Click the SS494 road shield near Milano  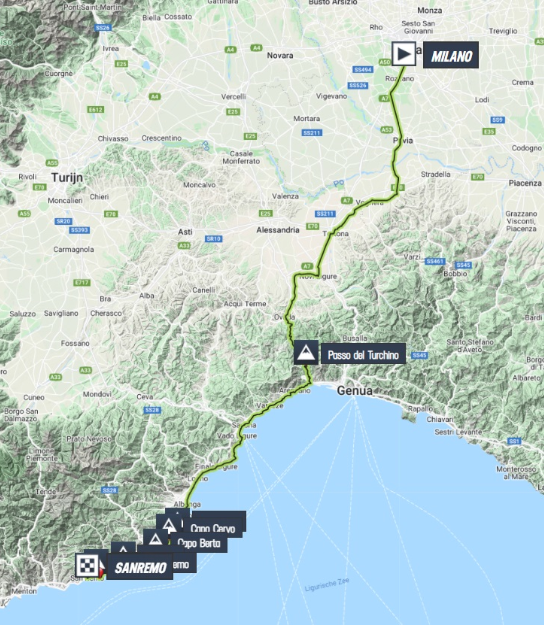coord(363,70)
